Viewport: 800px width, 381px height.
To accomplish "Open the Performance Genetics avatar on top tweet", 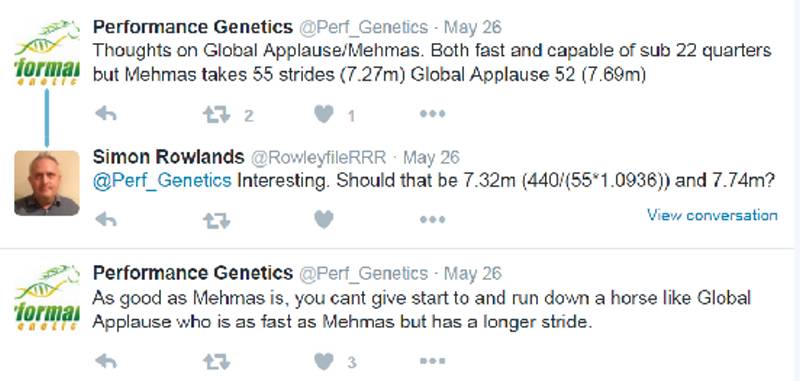I will 47,51.
